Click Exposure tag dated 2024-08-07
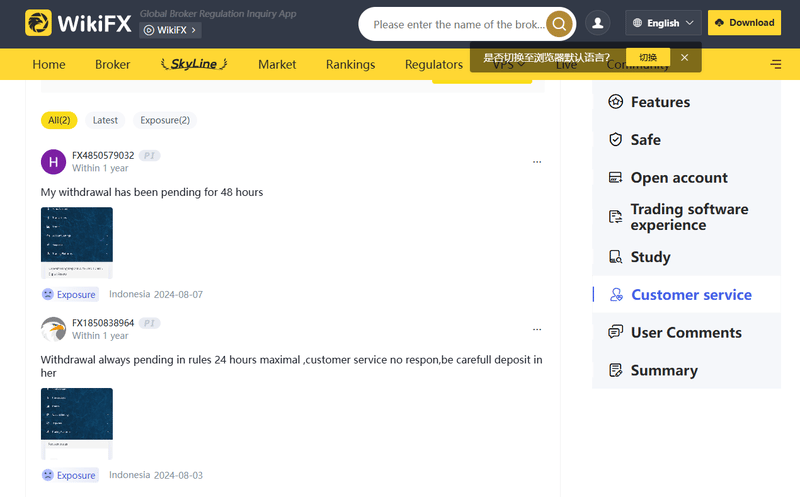Image resolution: width=800 pixels, height=497 pixels. tap(70, 294)
